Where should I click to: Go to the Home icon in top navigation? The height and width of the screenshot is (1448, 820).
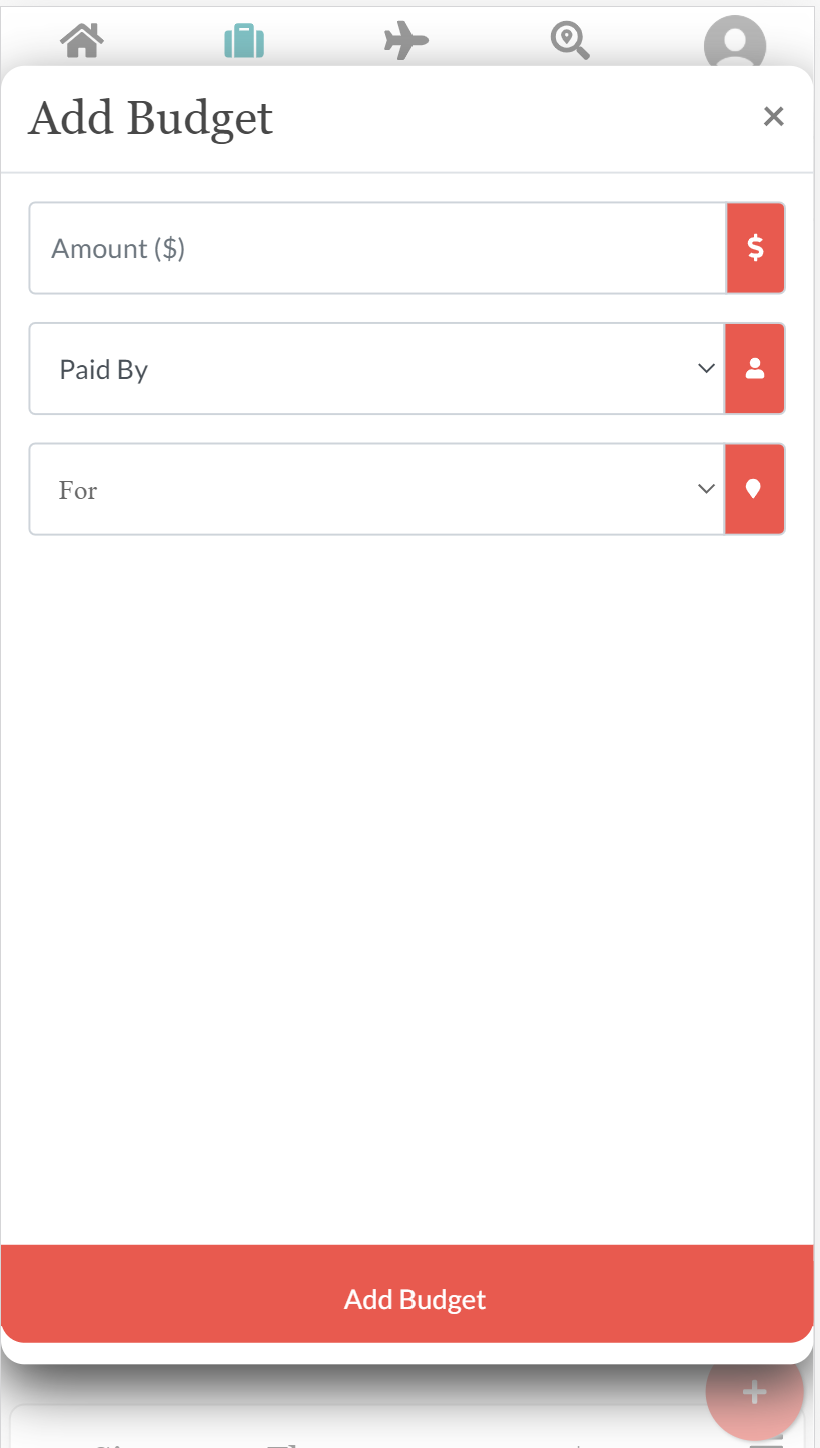[x=82, y=41]
